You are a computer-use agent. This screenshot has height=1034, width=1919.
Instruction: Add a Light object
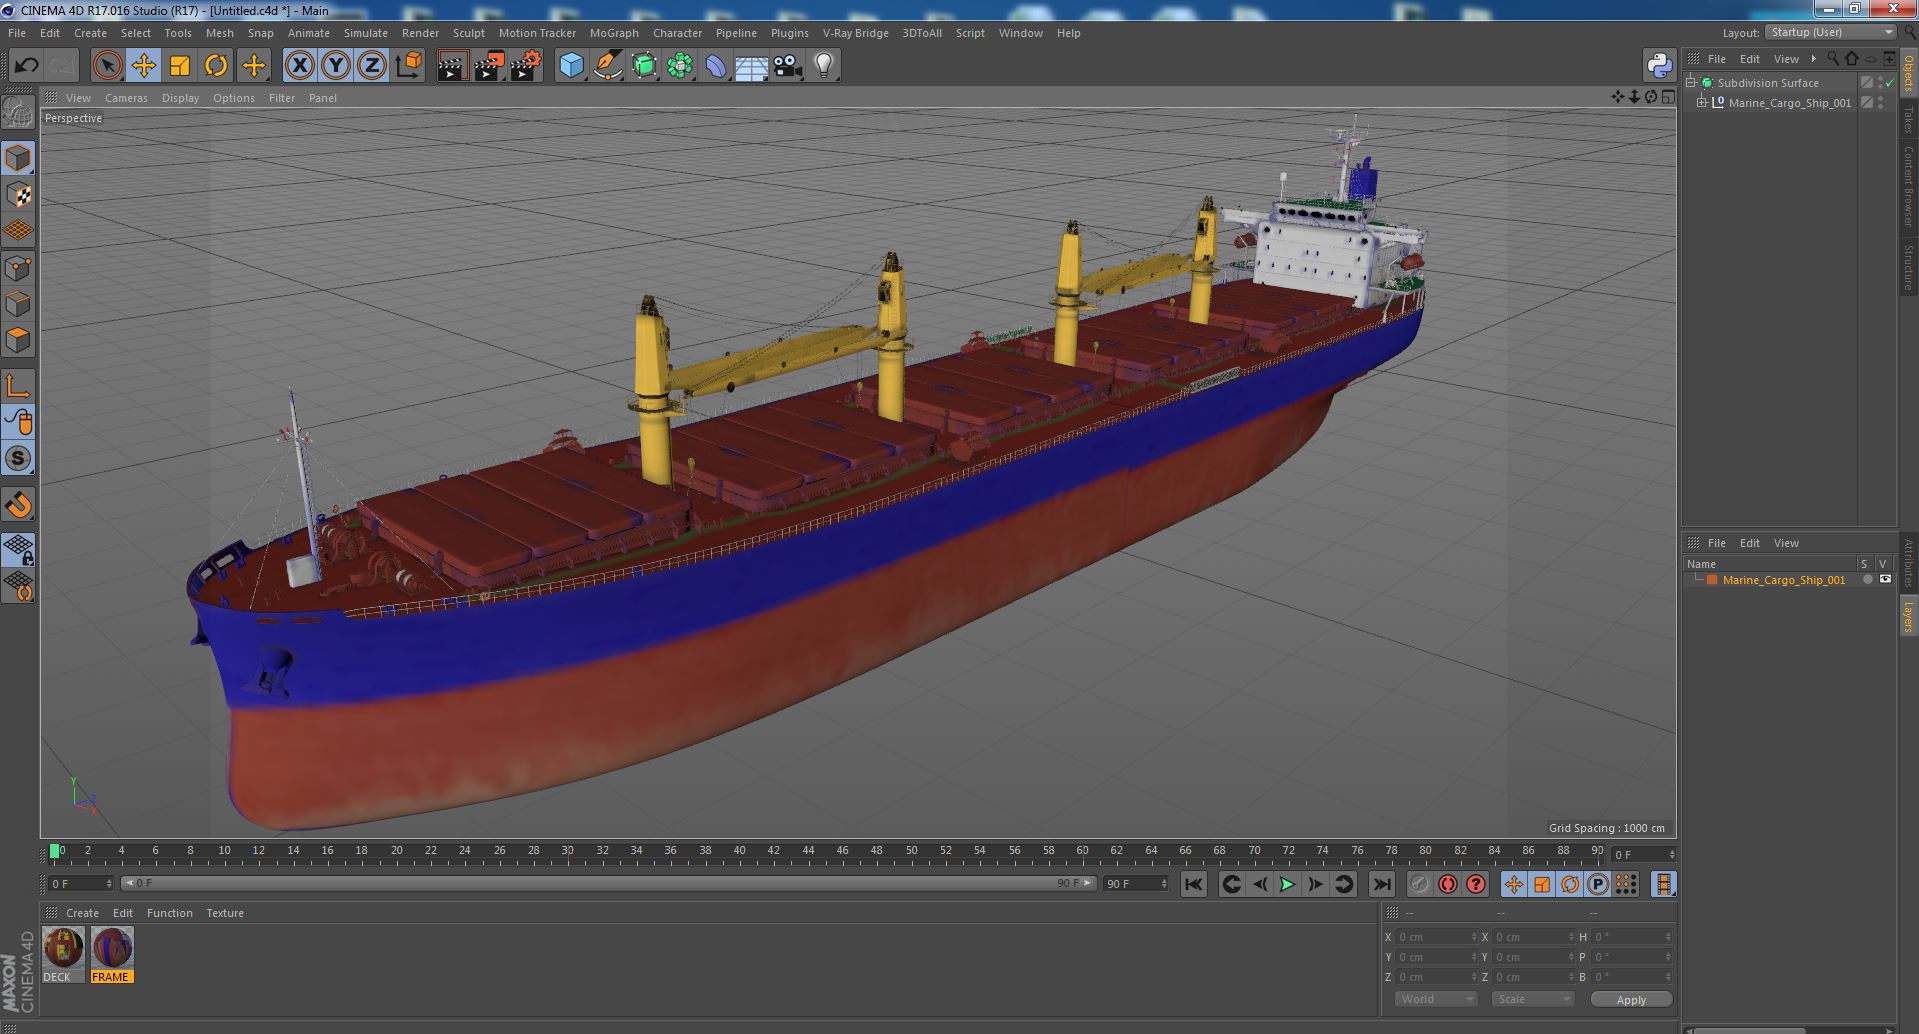[824, 66]
